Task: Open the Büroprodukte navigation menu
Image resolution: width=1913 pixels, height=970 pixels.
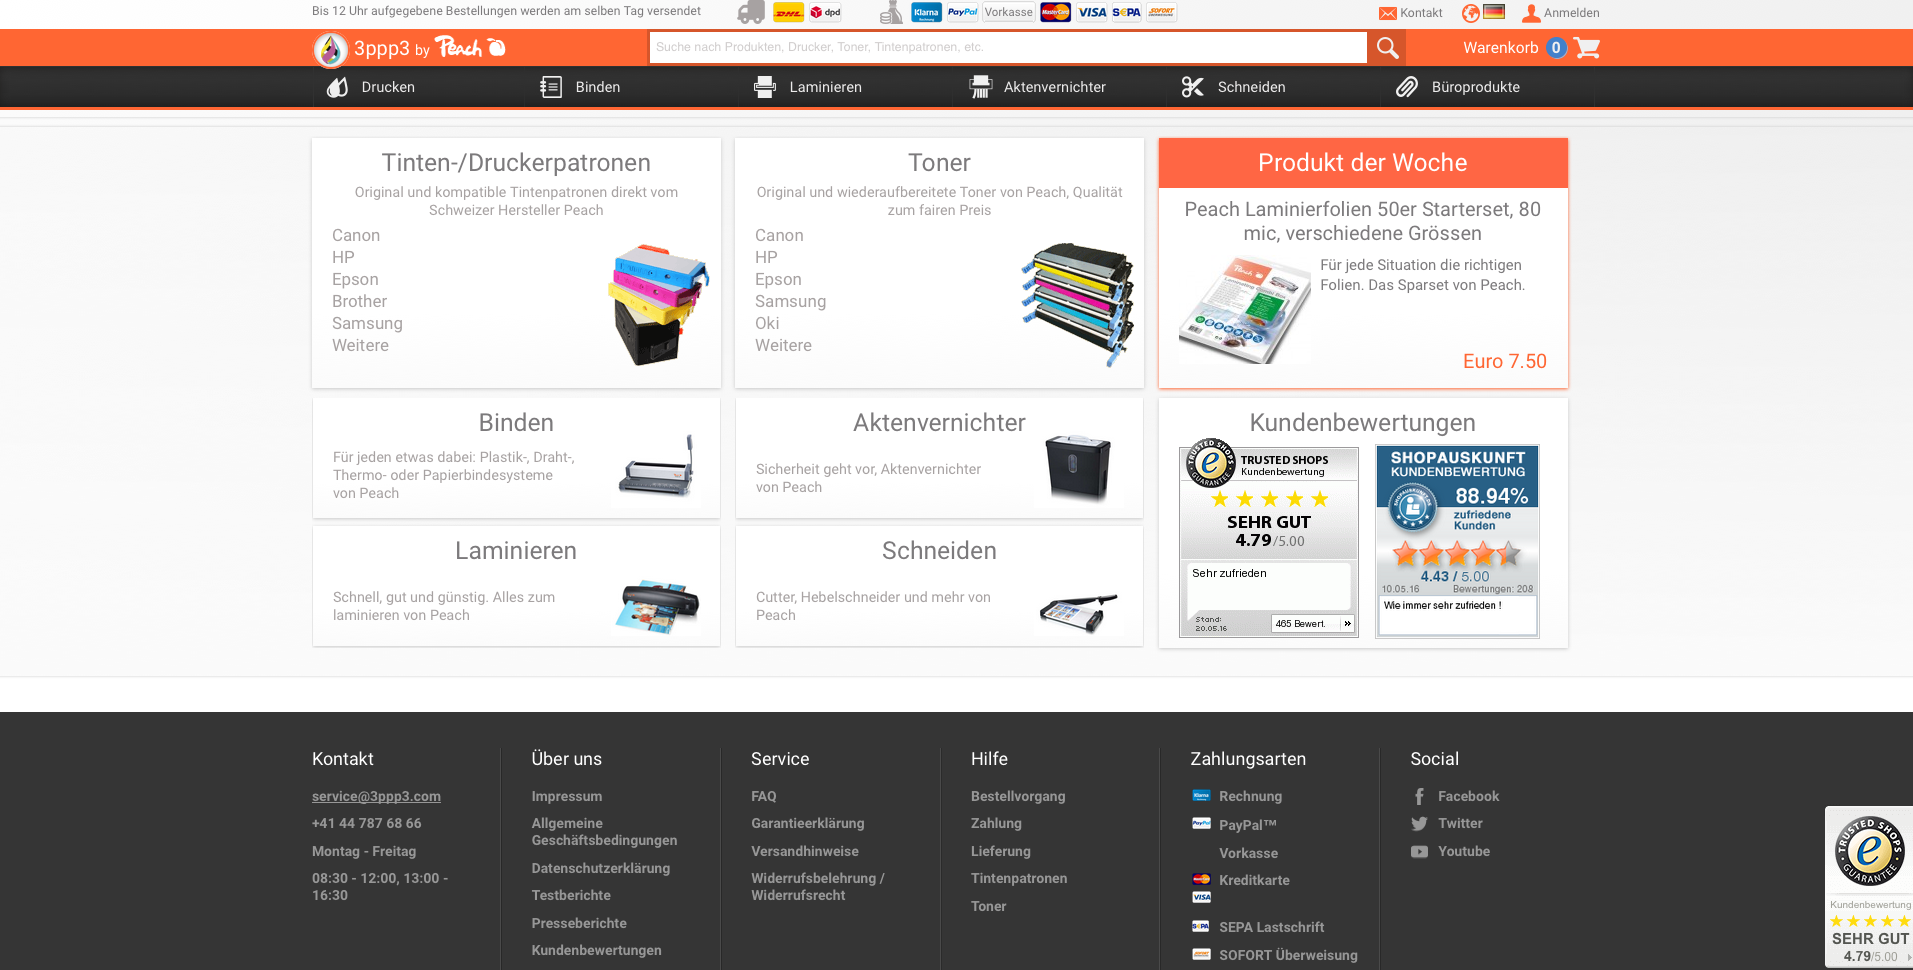Action: [x=1458, y=87]
